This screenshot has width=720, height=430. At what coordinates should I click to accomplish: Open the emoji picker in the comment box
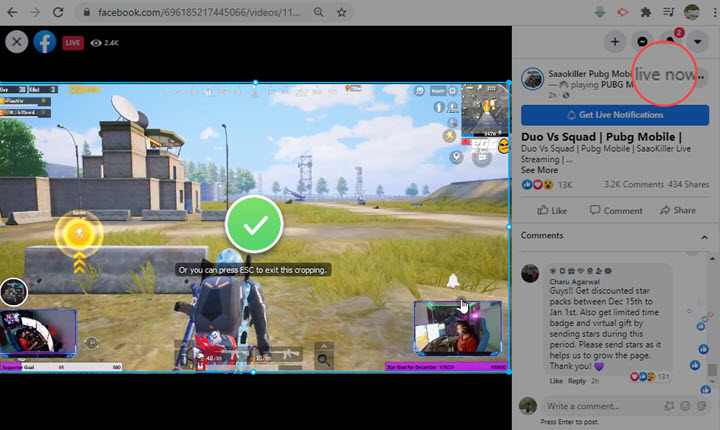[x=685, y=406]
